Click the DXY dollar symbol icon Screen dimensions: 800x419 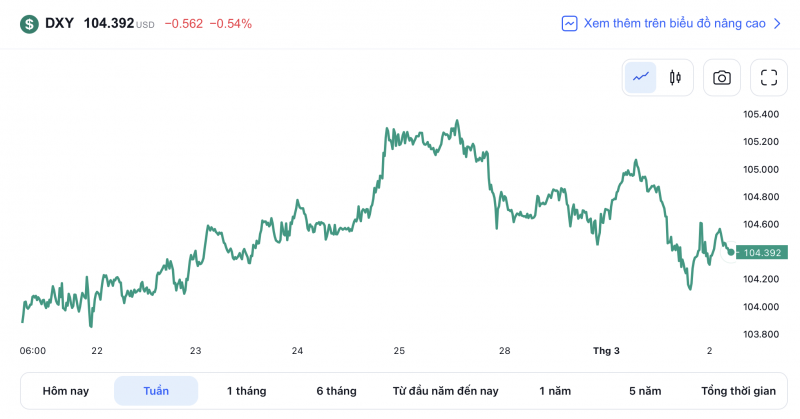[29, 23]
